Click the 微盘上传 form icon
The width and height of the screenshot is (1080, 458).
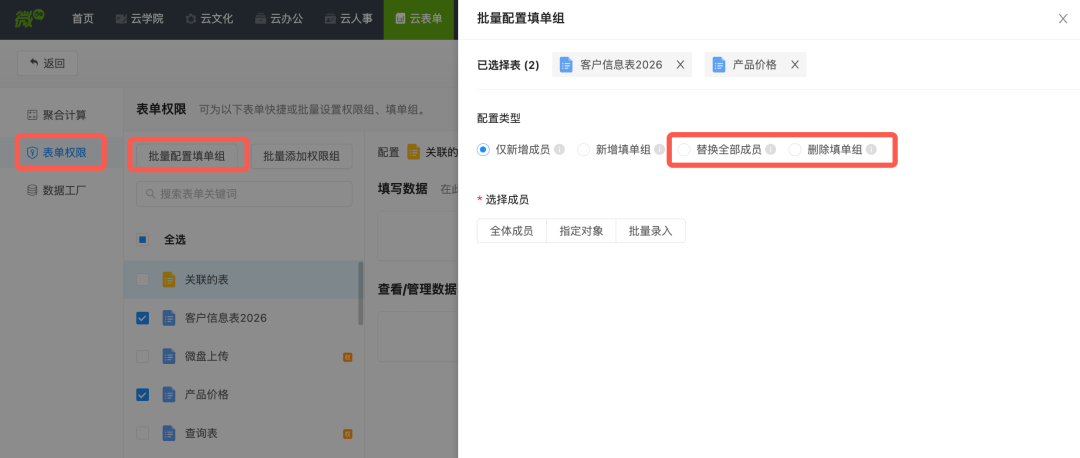[x=168, y=356]
